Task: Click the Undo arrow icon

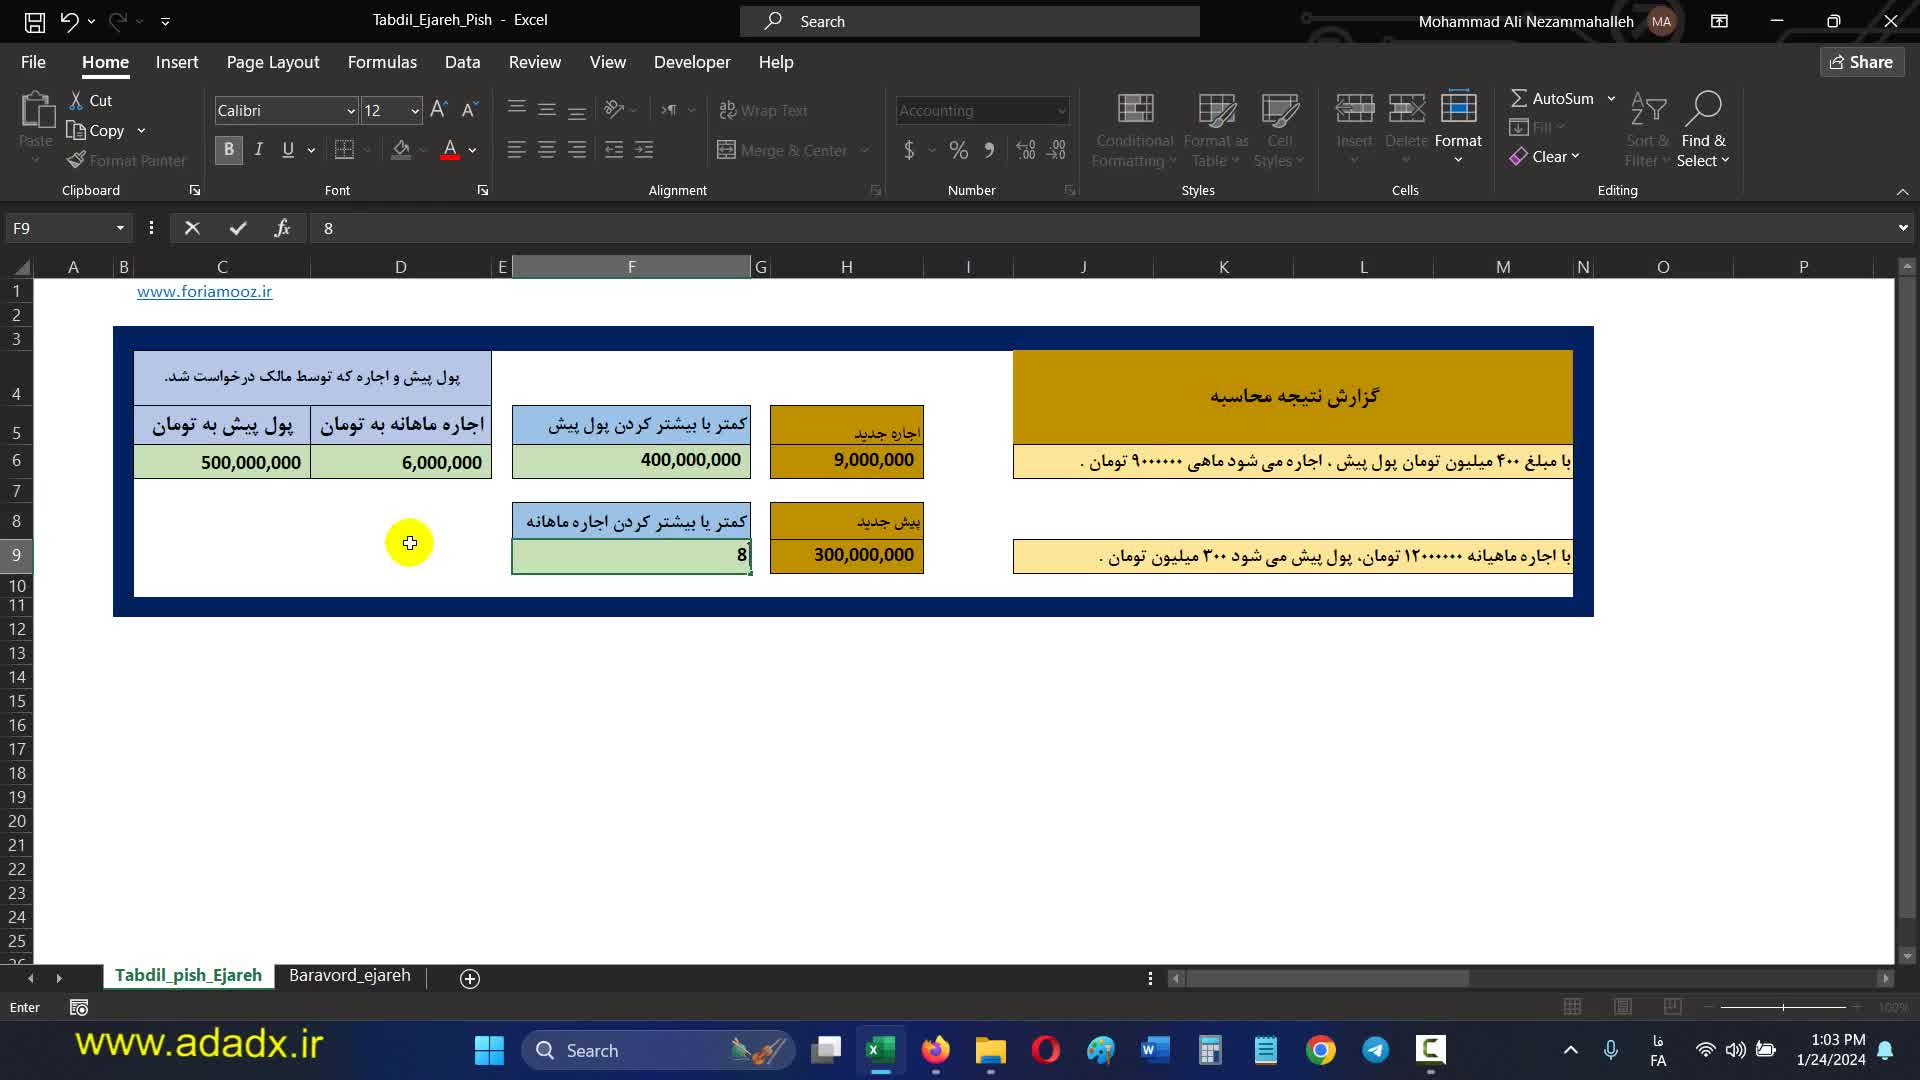Action: pos(68,21)
